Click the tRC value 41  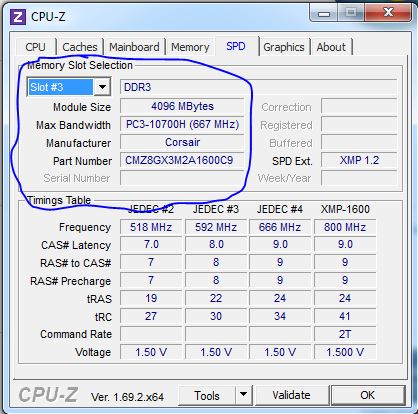coord(345,316)
